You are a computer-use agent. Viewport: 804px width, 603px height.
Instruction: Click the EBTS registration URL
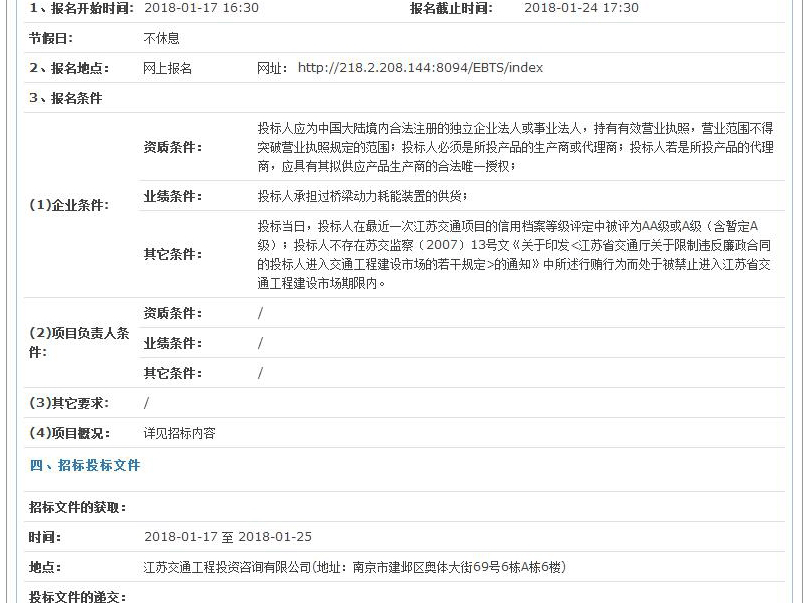click(420, 68)
